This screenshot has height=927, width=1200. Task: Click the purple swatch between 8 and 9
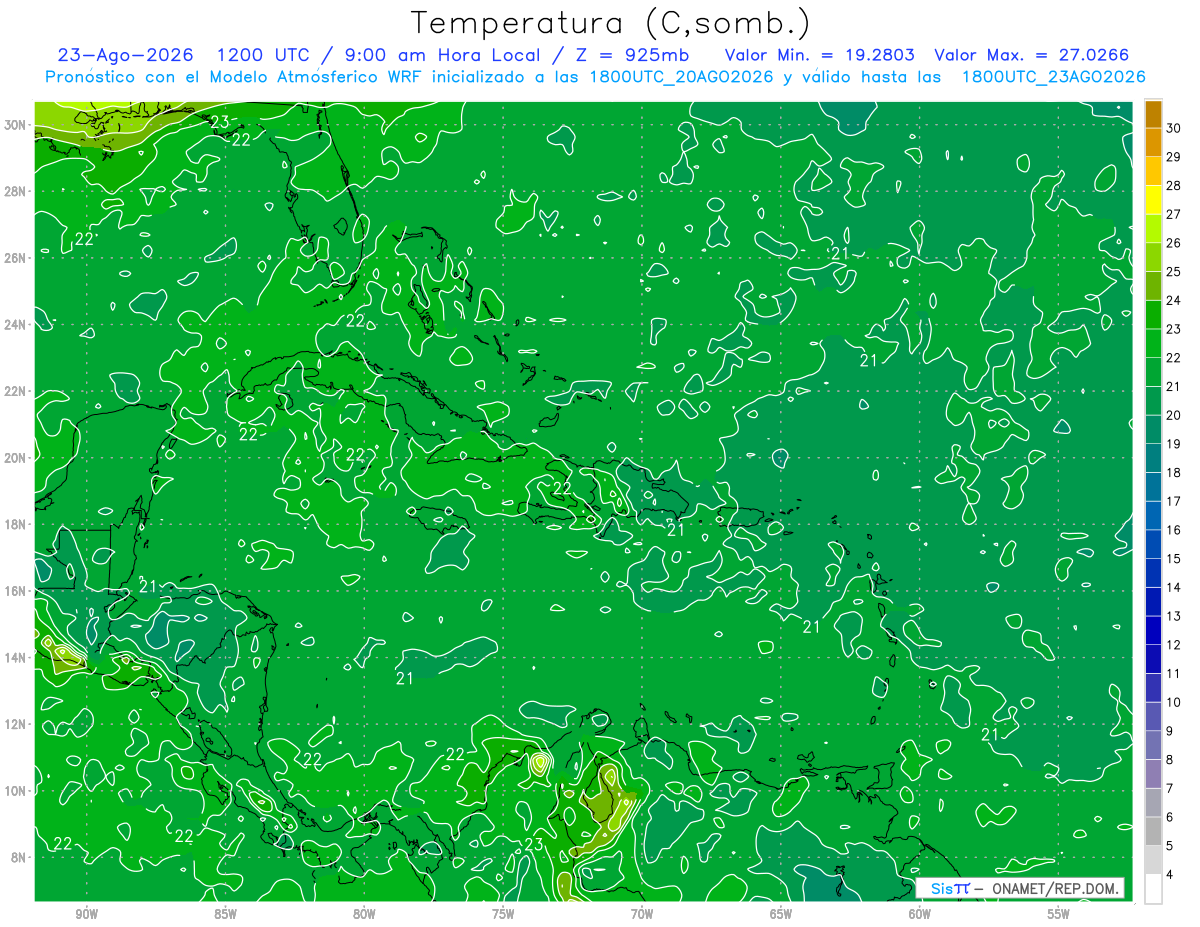(1153, 746)
